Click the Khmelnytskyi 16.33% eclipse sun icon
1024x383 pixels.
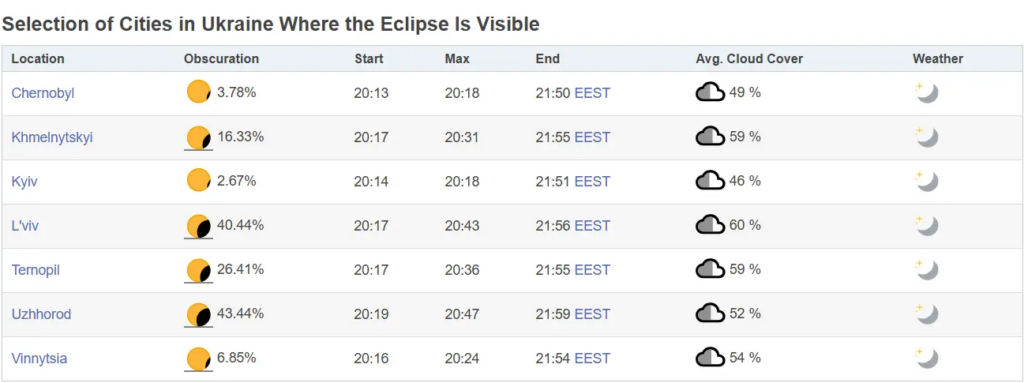pyautogui.click(x=199, y=138)
